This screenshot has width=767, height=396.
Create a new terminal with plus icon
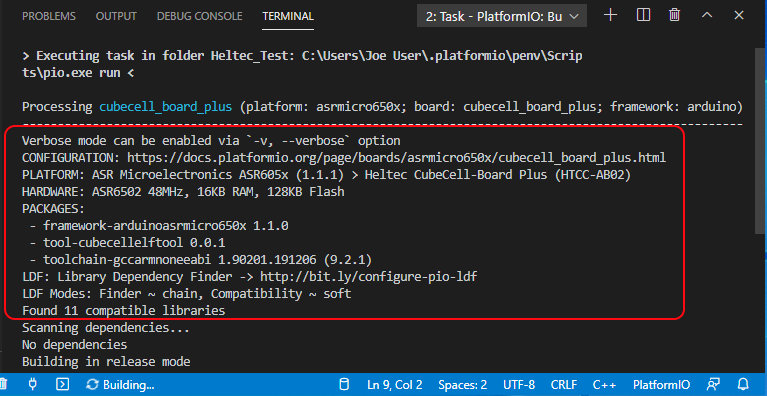(610, 15)
